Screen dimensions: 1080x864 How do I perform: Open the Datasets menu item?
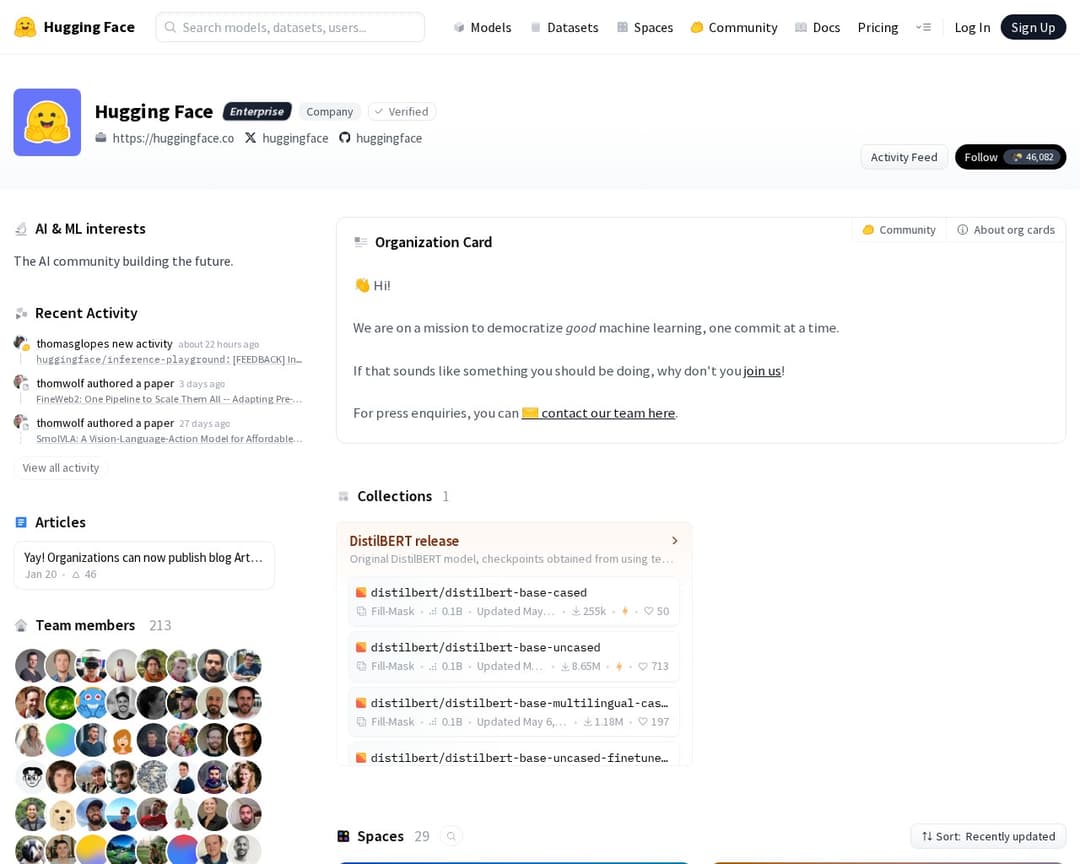(x=564, y=28)
